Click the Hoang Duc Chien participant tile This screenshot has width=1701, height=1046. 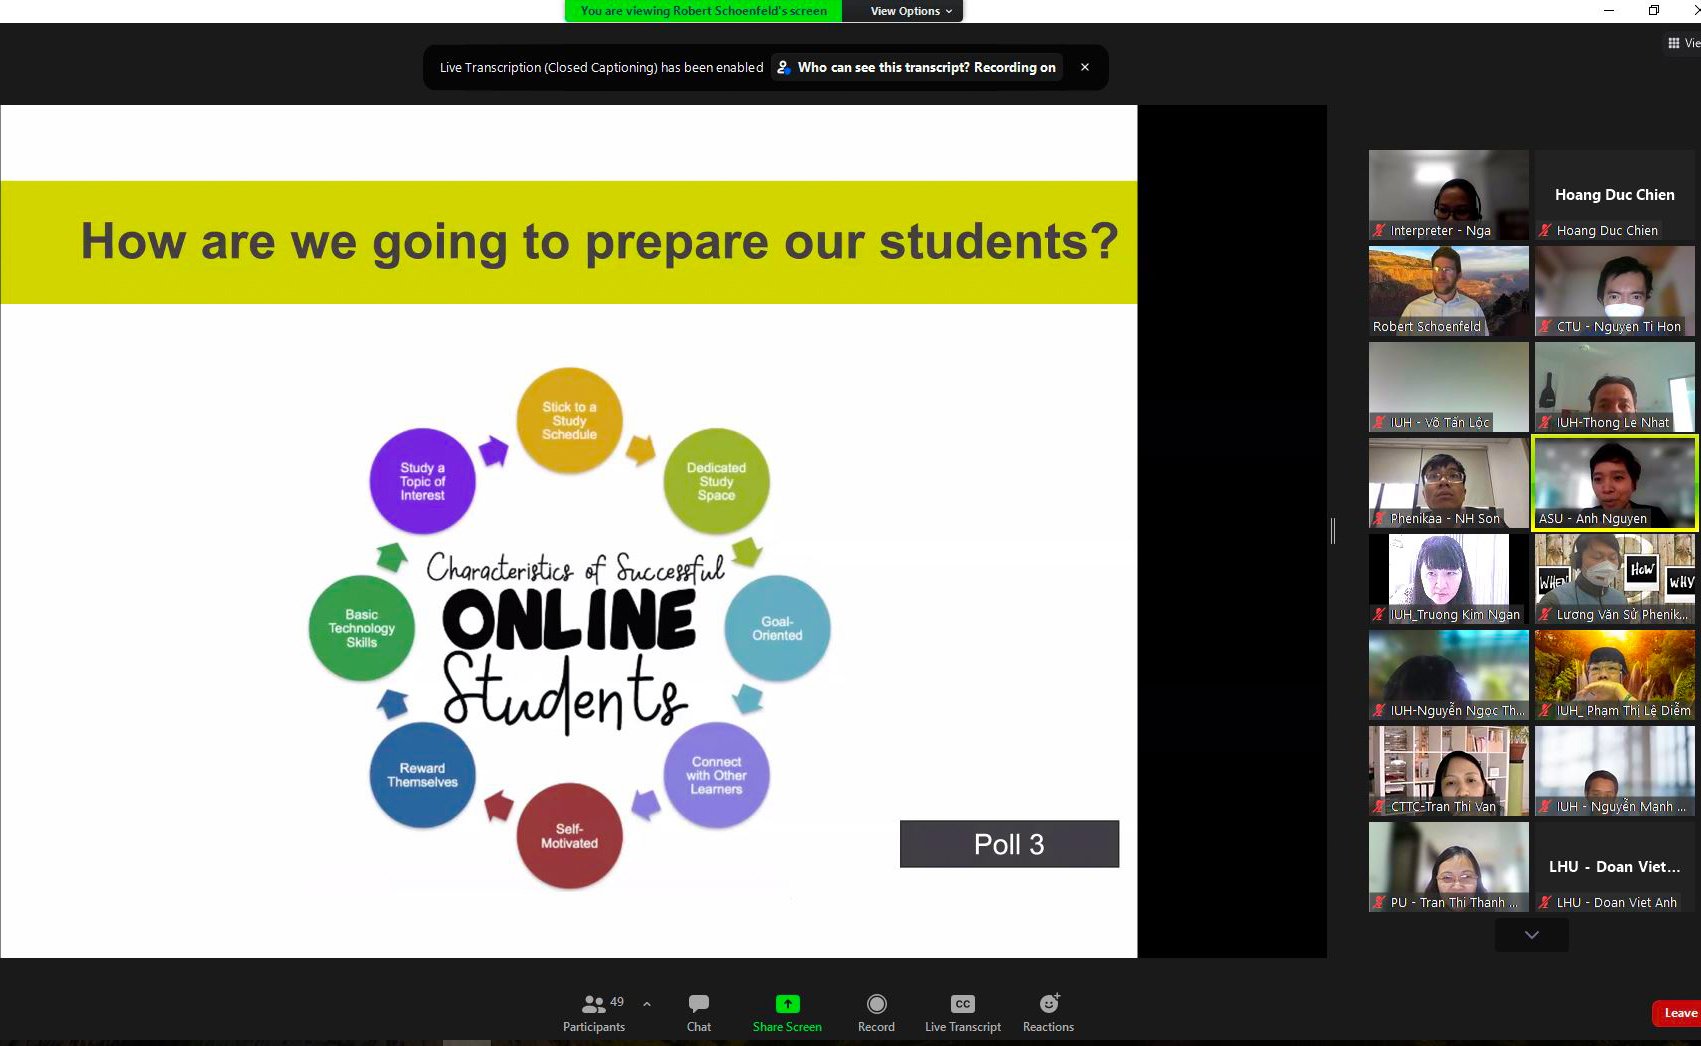1614,194
